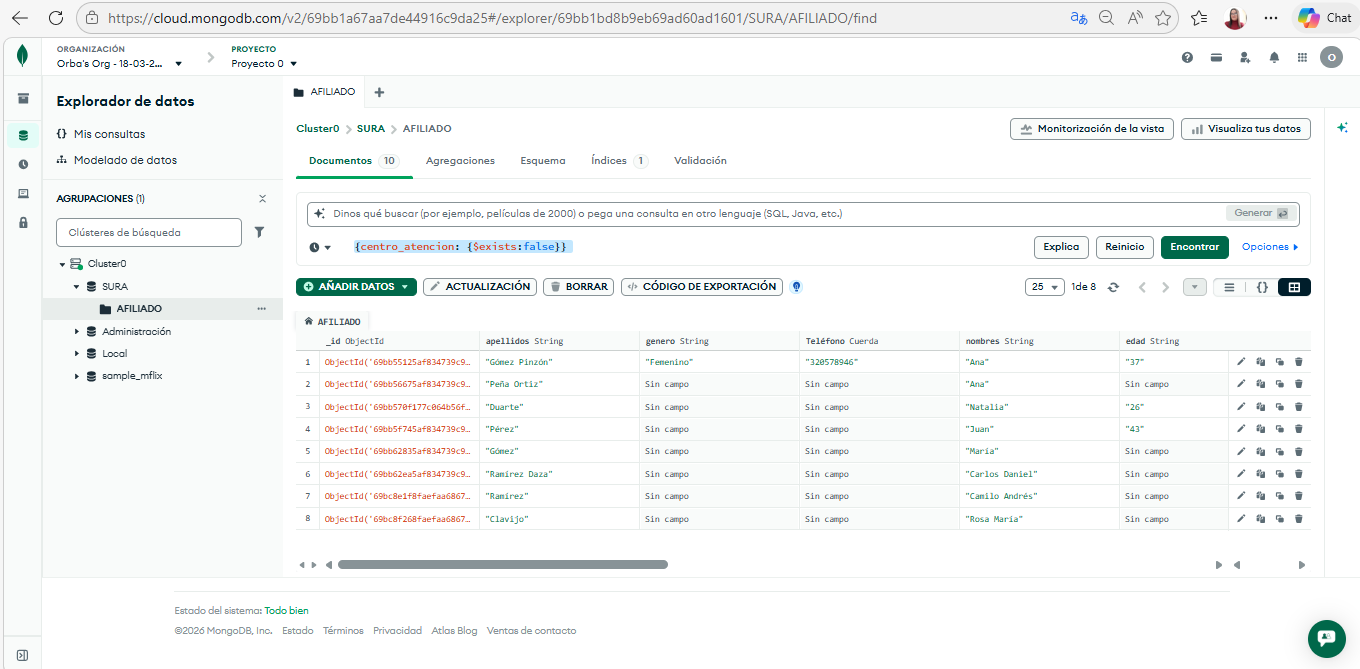Clone the Peña Ortiz document
Screen dimensions: 1360x669
[x=1279, y=384]
